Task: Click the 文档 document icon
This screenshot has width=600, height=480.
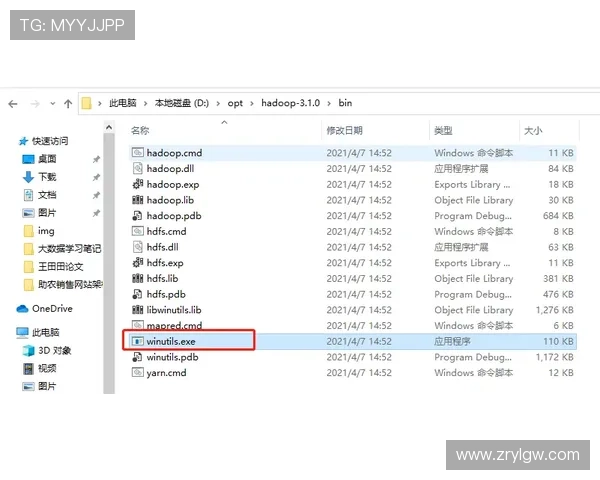Action: [x=28, y=195]
